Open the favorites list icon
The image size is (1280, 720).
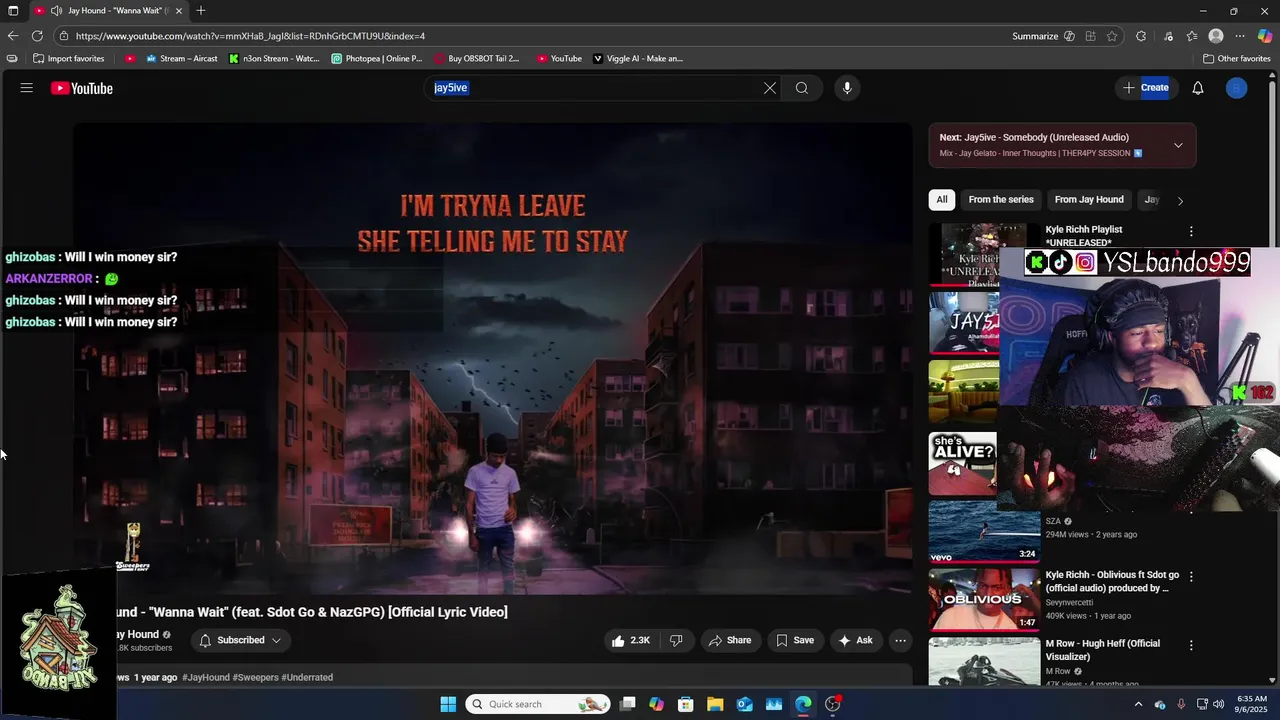tap(1192, 36)
